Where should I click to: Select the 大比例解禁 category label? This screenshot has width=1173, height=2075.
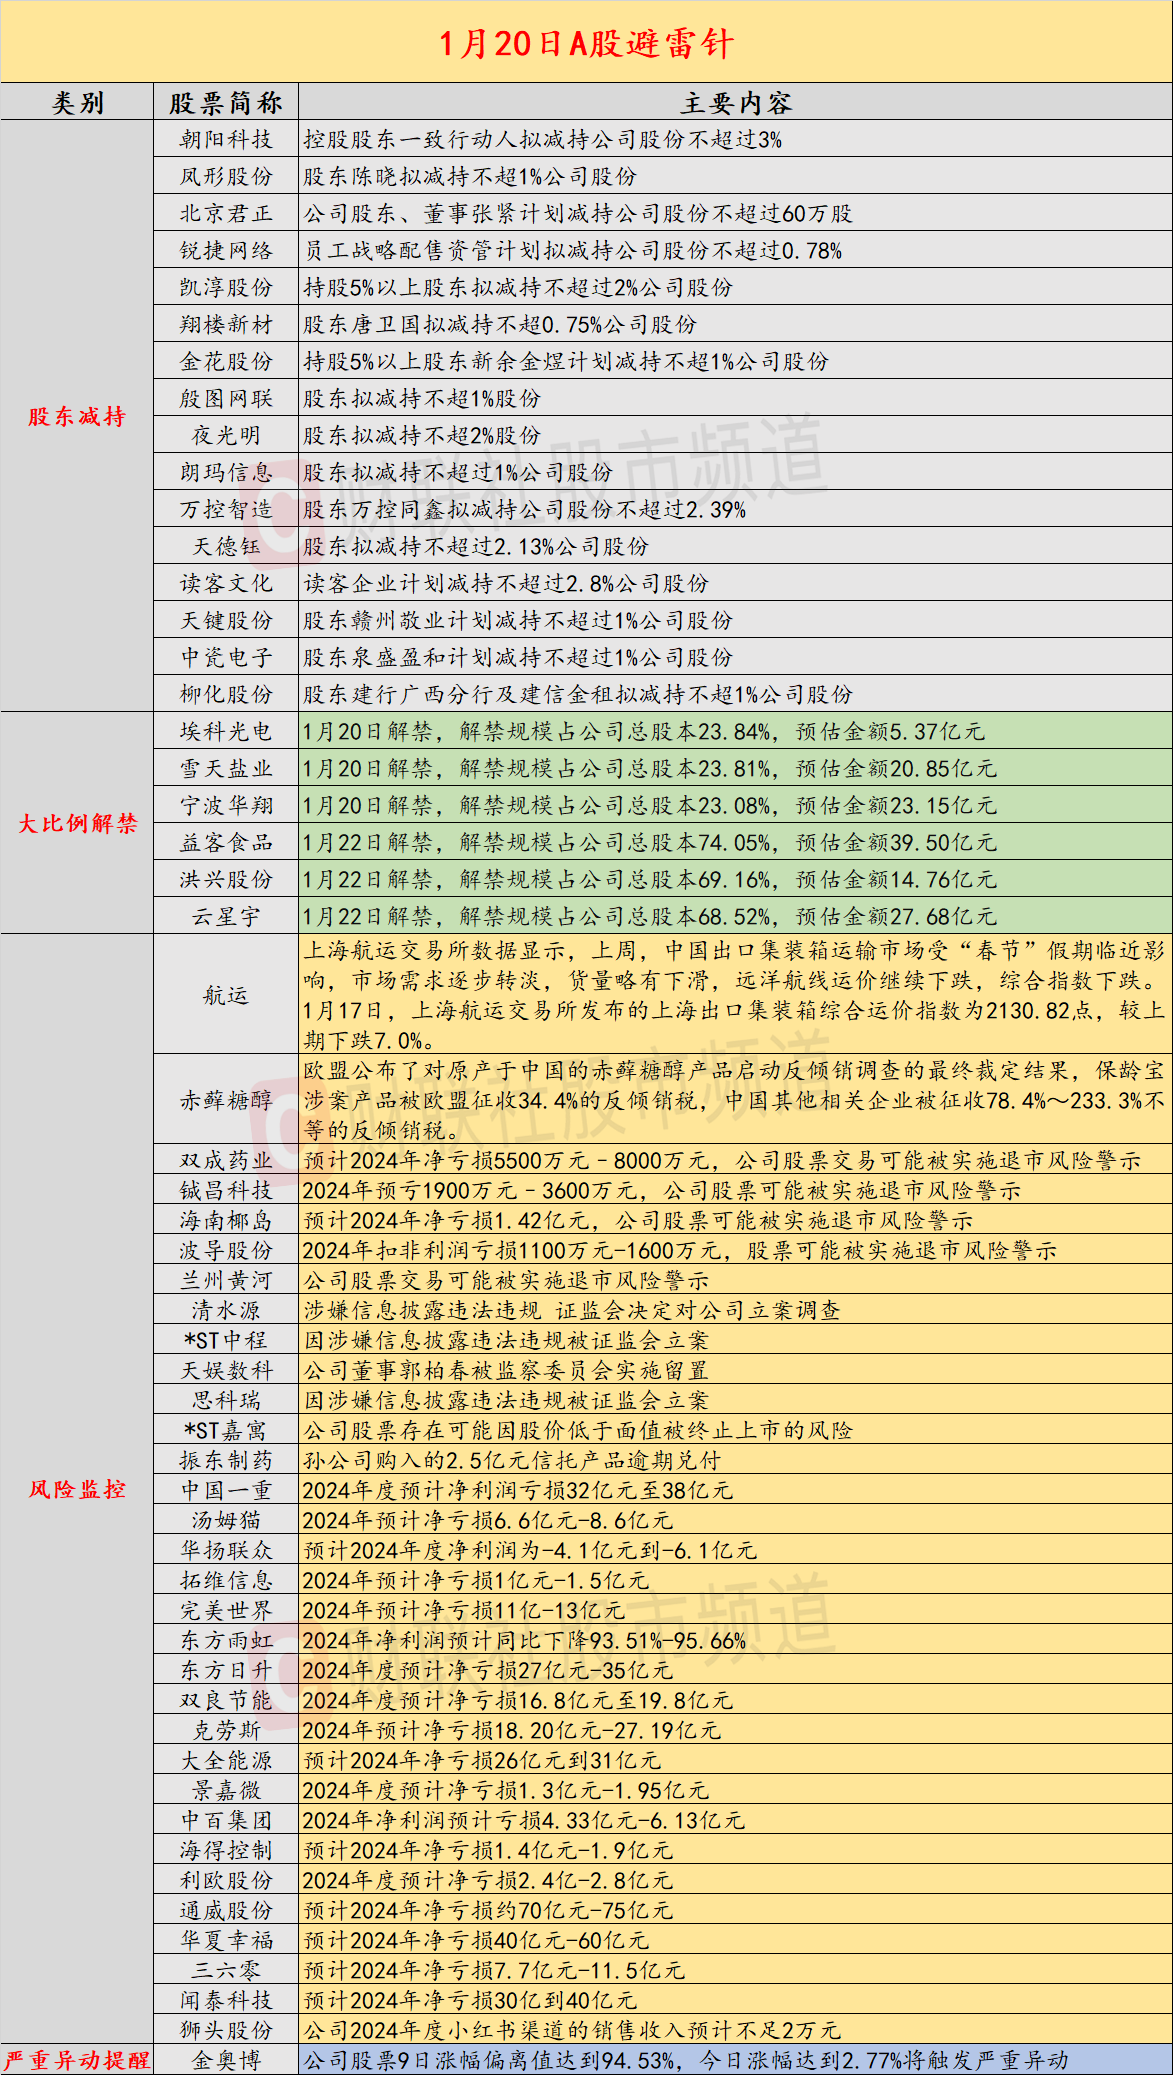pos(77,823)
